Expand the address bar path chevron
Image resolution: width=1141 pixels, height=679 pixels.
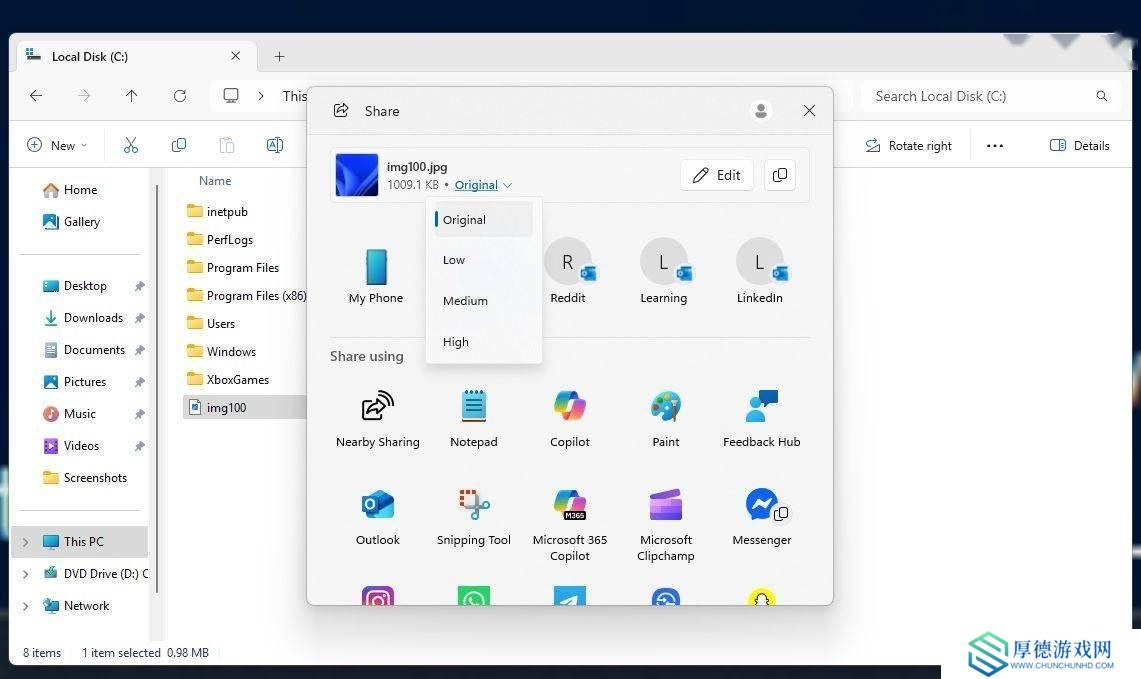click(x=261, y=95)
